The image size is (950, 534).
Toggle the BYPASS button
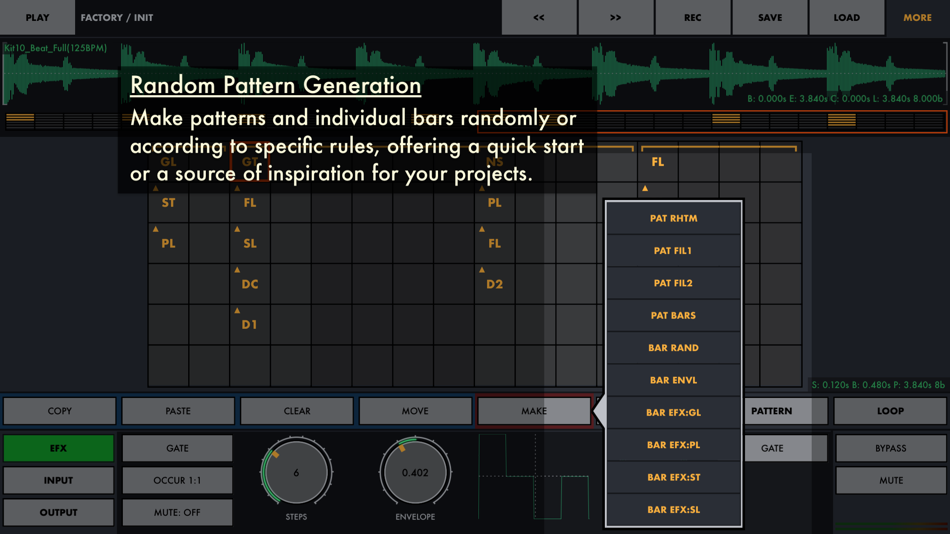coord(891,449)
